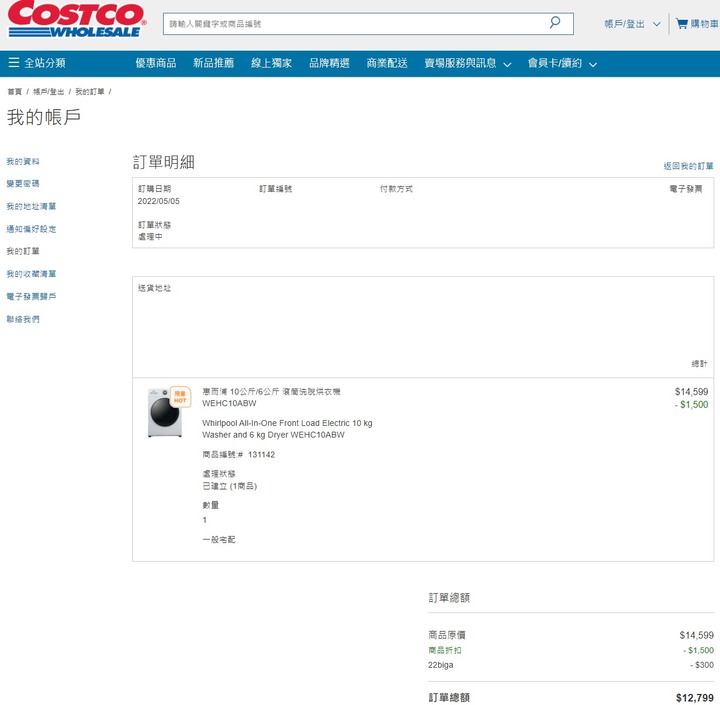
Task: Click processing status 已建立 (1商品)
Action: [230, 486]
